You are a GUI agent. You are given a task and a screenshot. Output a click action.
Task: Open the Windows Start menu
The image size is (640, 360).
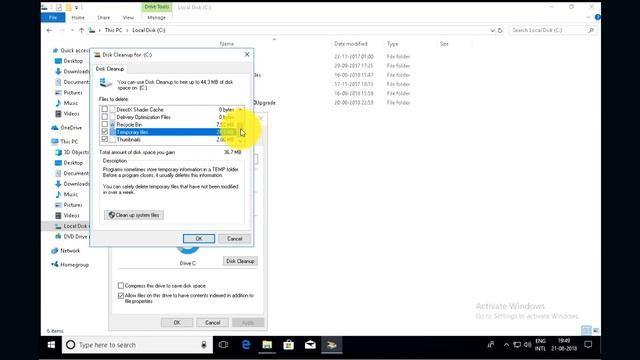click(51, 345)
